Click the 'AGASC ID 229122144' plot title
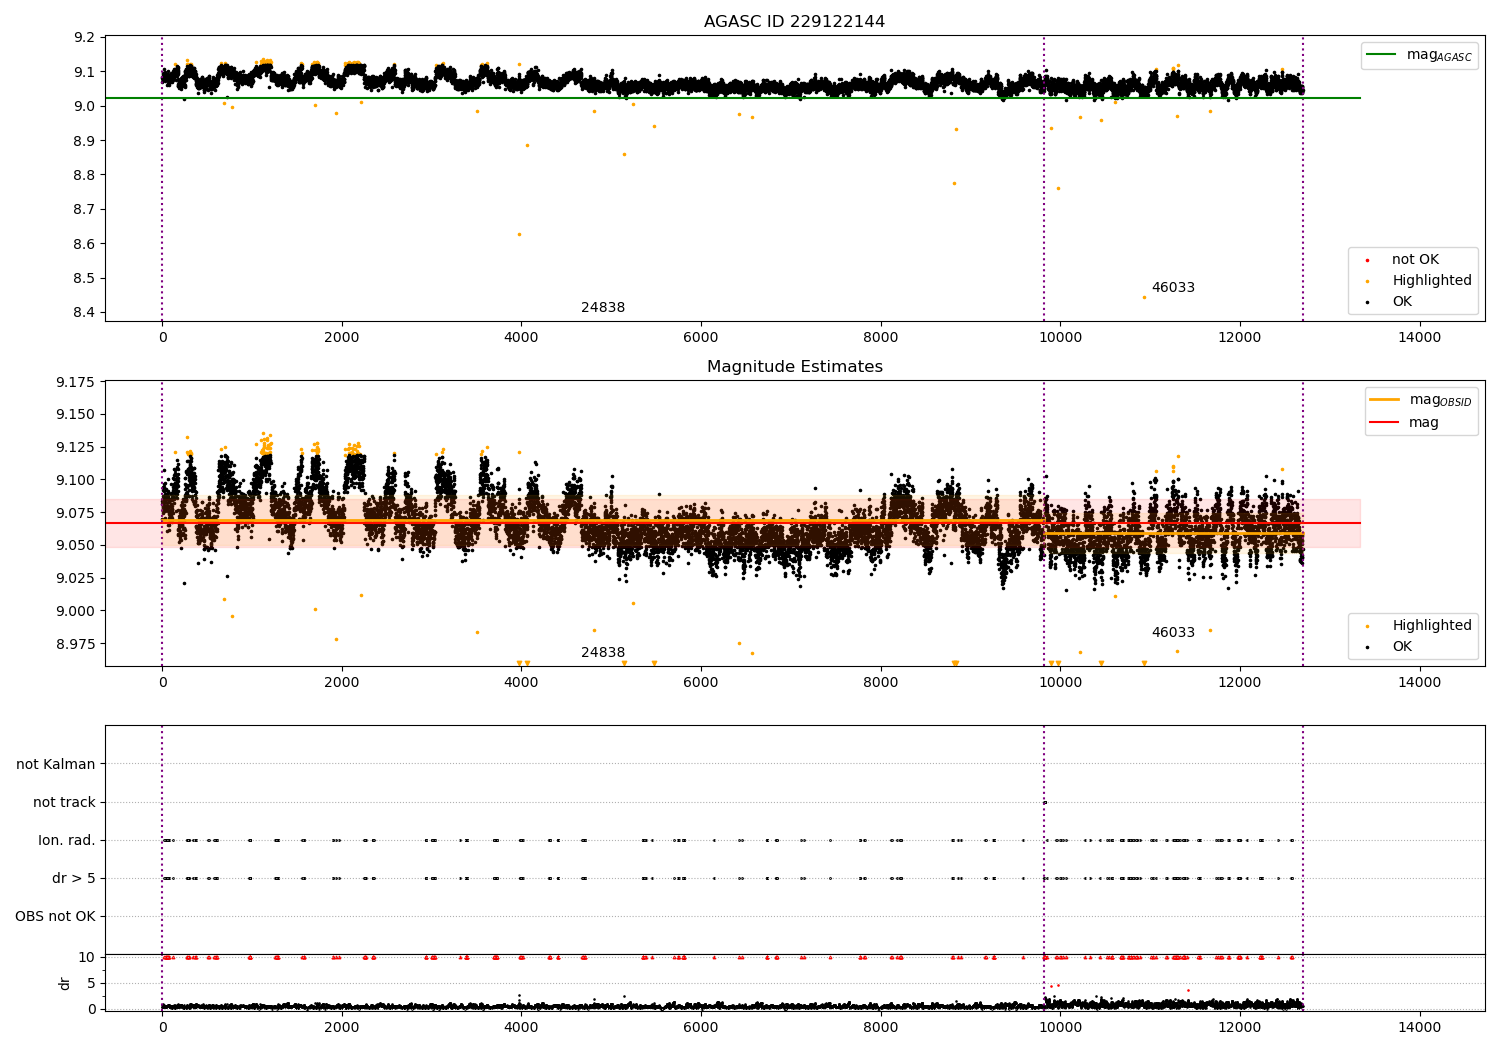 [794, 22]
